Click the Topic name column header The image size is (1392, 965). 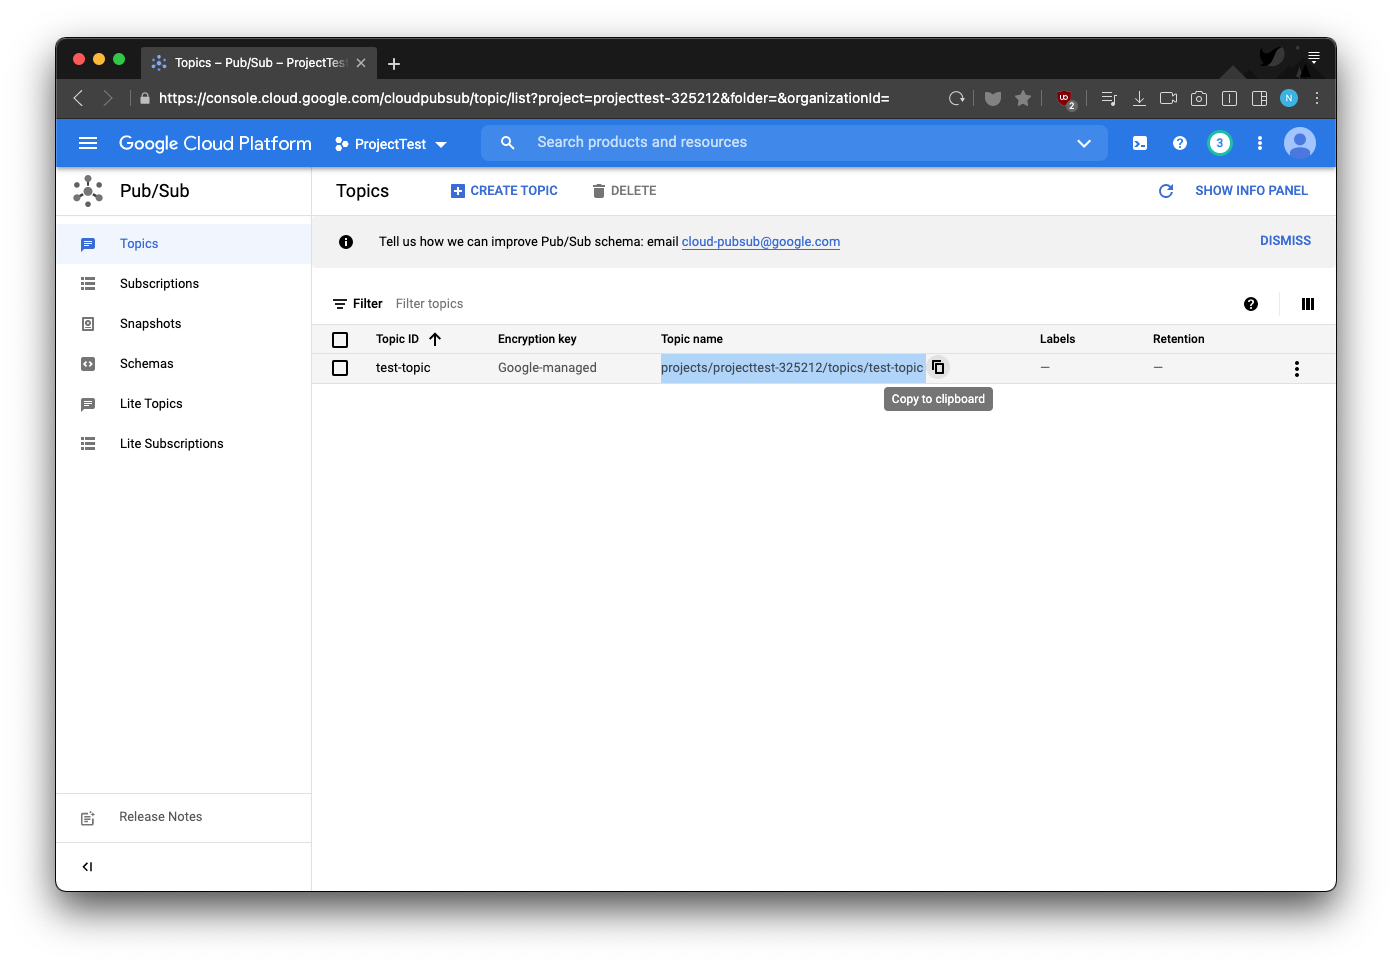pos(692,339)
